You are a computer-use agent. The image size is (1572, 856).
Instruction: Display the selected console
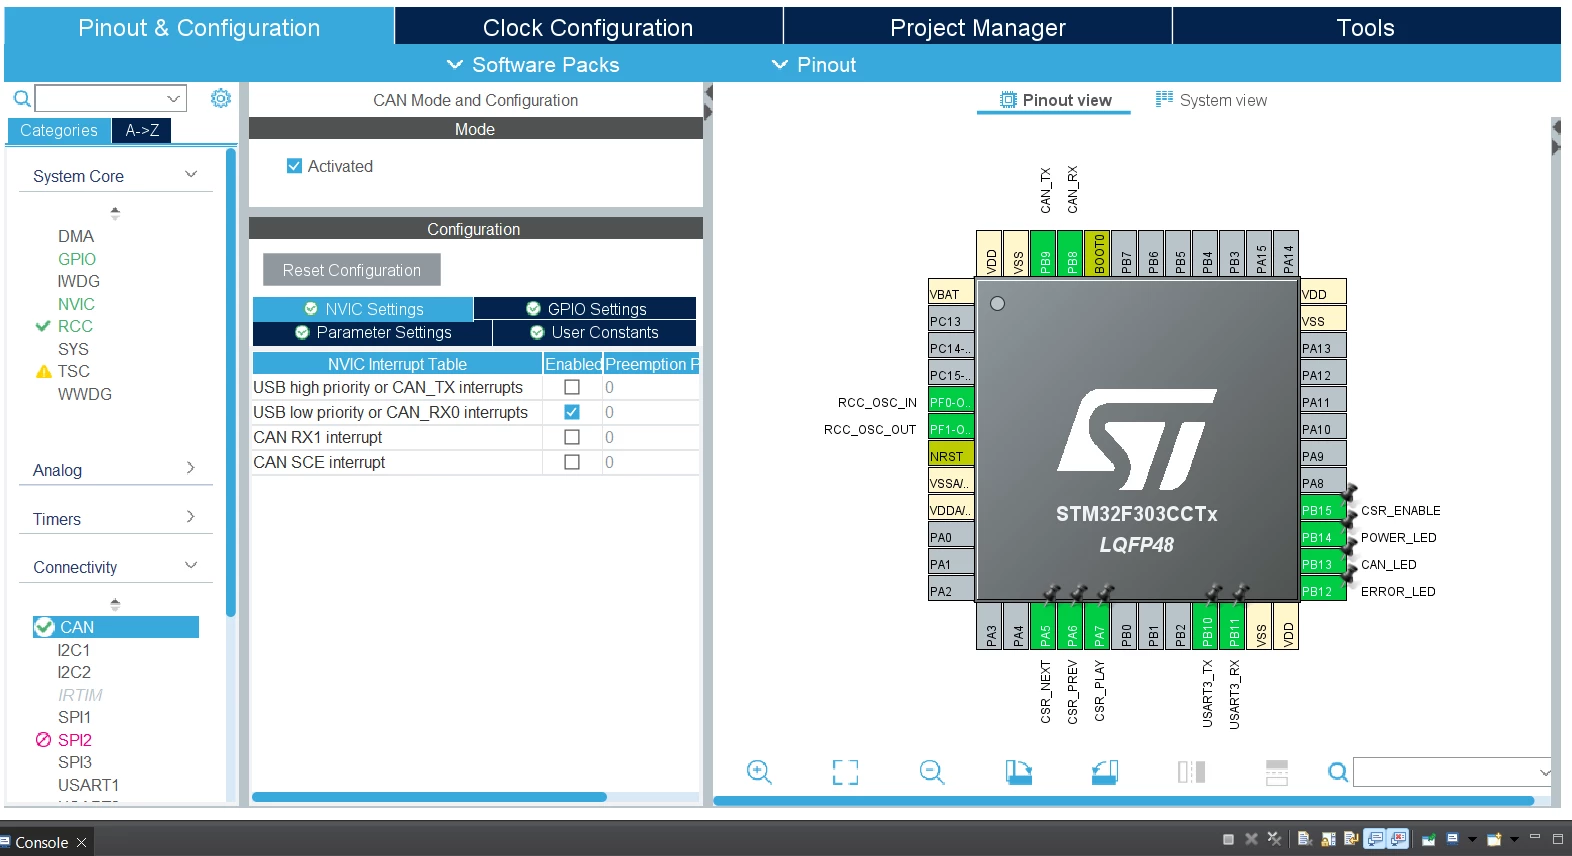[1453, 840]
